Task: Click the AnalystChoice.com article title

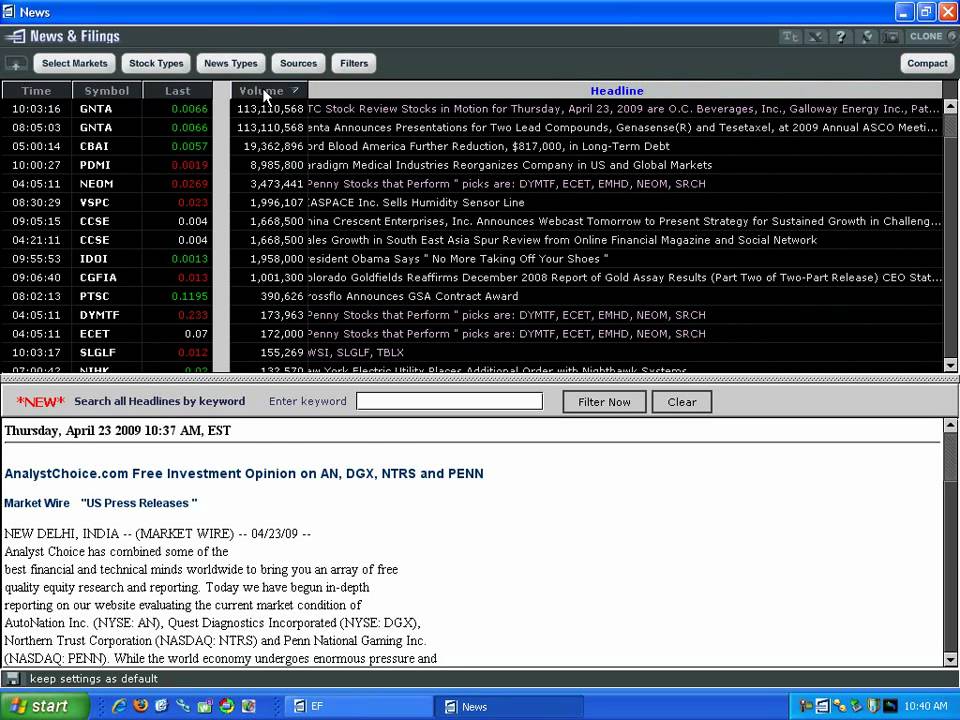Action: click(x=244, y=474)
